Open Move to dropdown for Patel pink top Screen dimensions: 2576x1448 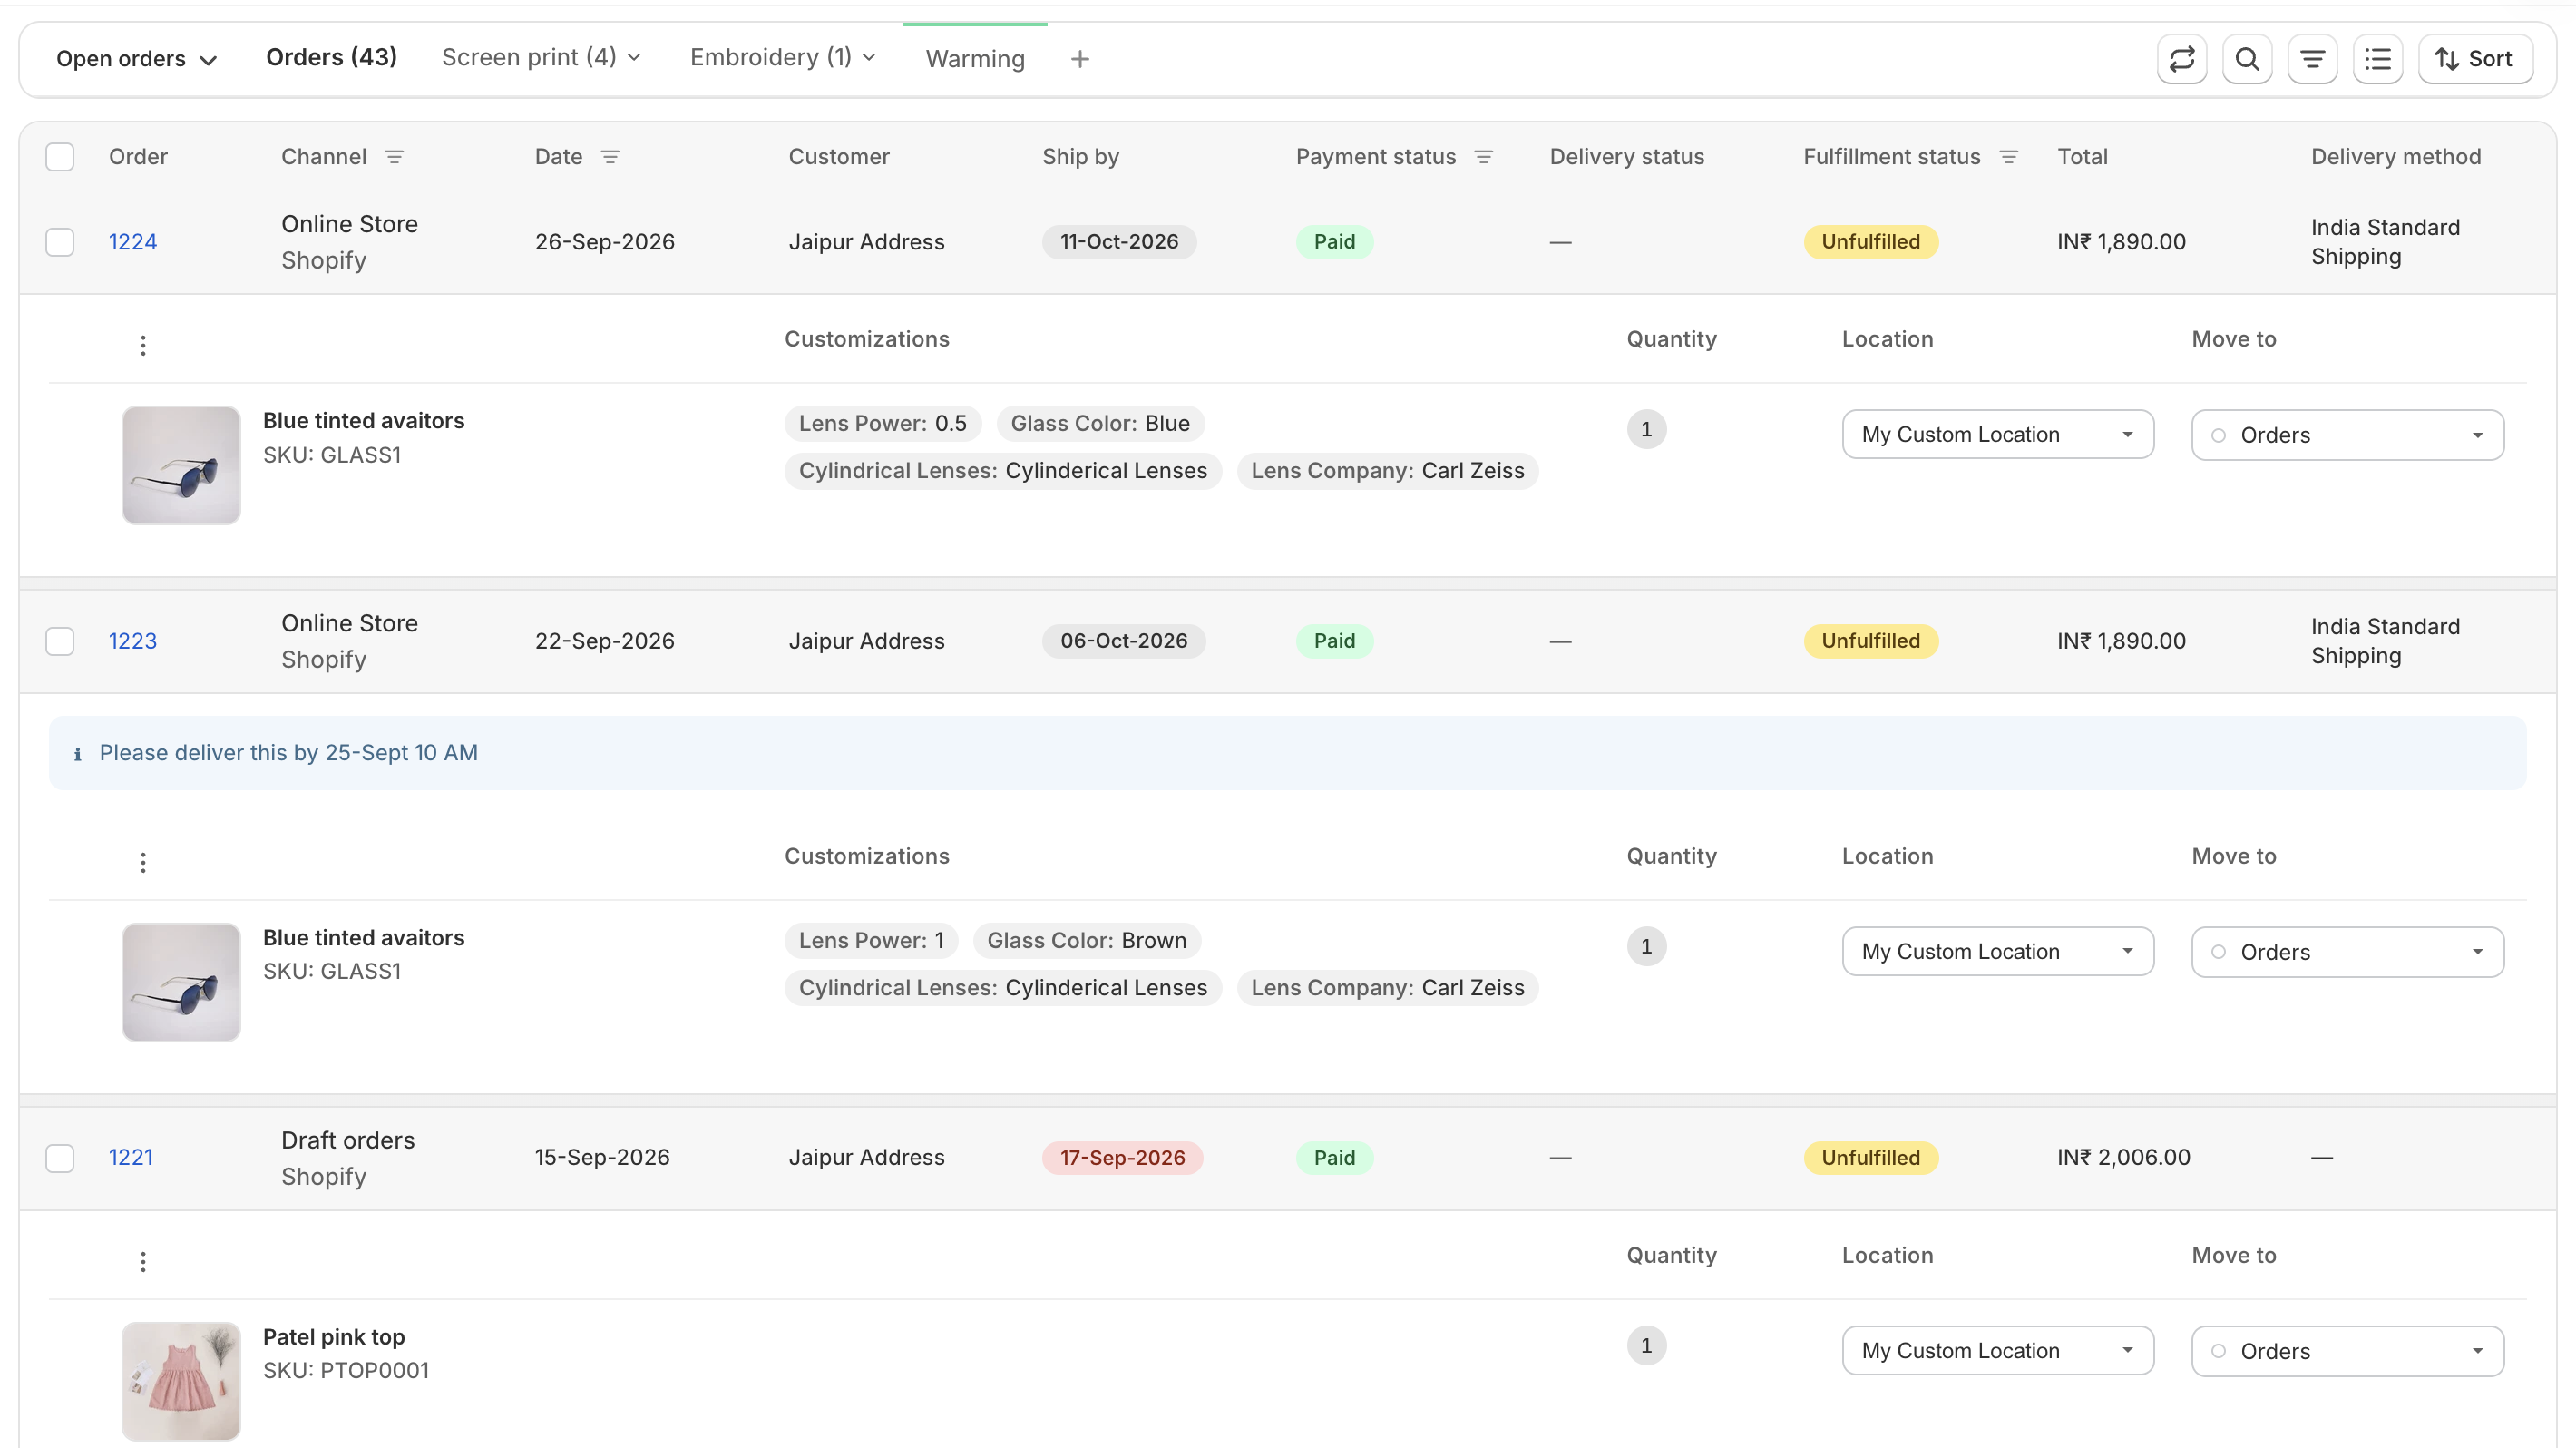coord(2347,1351)
